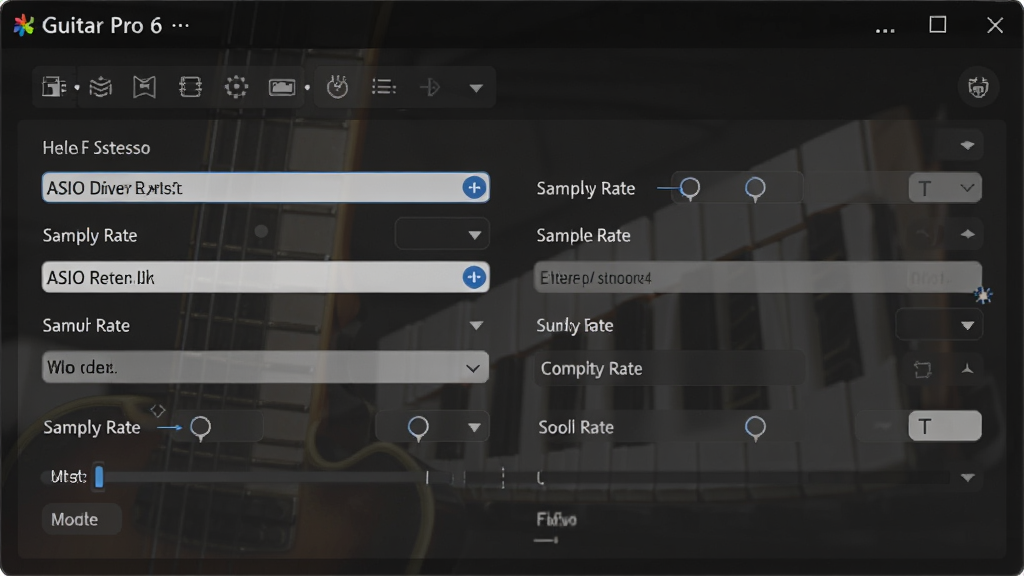
Task: Open the gear settings toolbar icon
Action: point(236,87)
